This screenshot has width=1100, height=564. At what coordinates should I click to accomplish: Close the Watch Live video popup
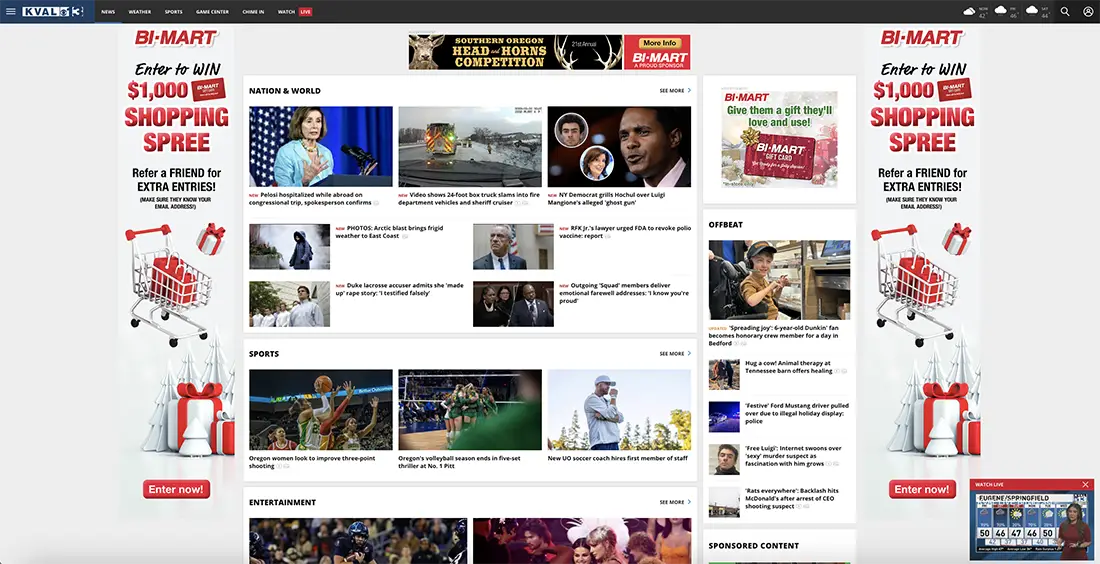[1085, 485]
